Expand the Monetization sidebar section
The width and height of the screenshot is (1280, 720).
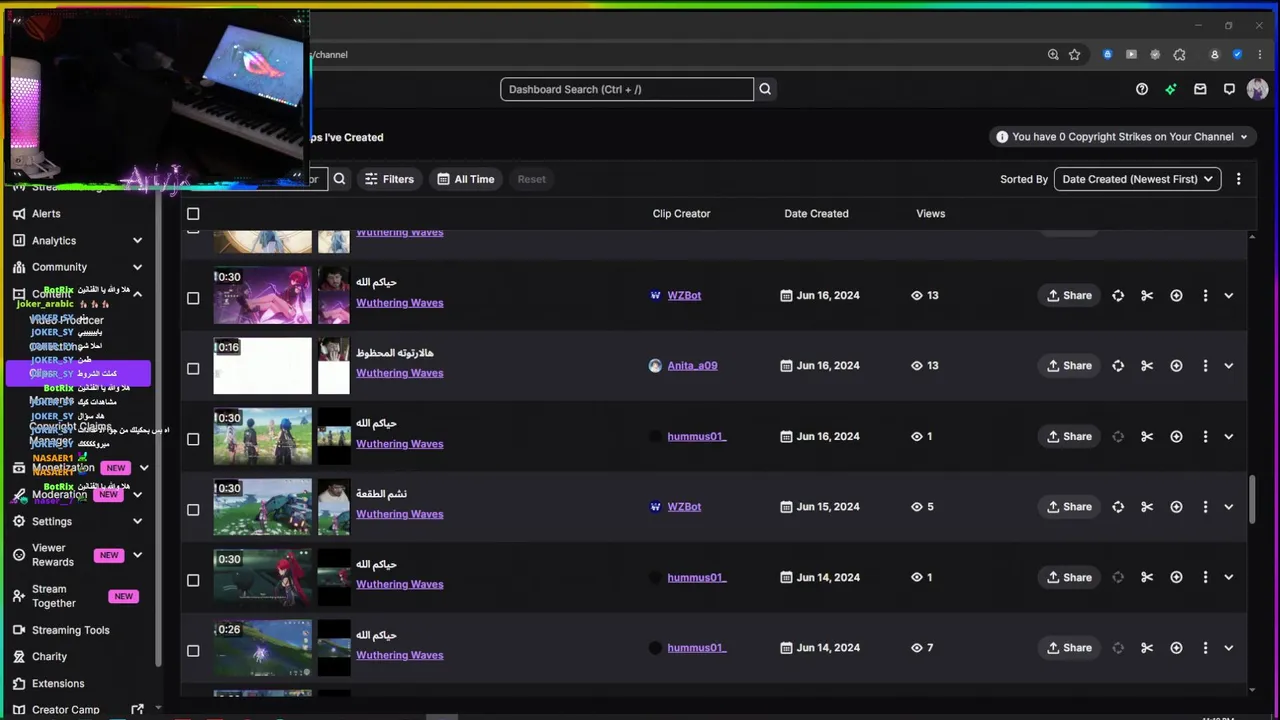(x=144, y=468)
